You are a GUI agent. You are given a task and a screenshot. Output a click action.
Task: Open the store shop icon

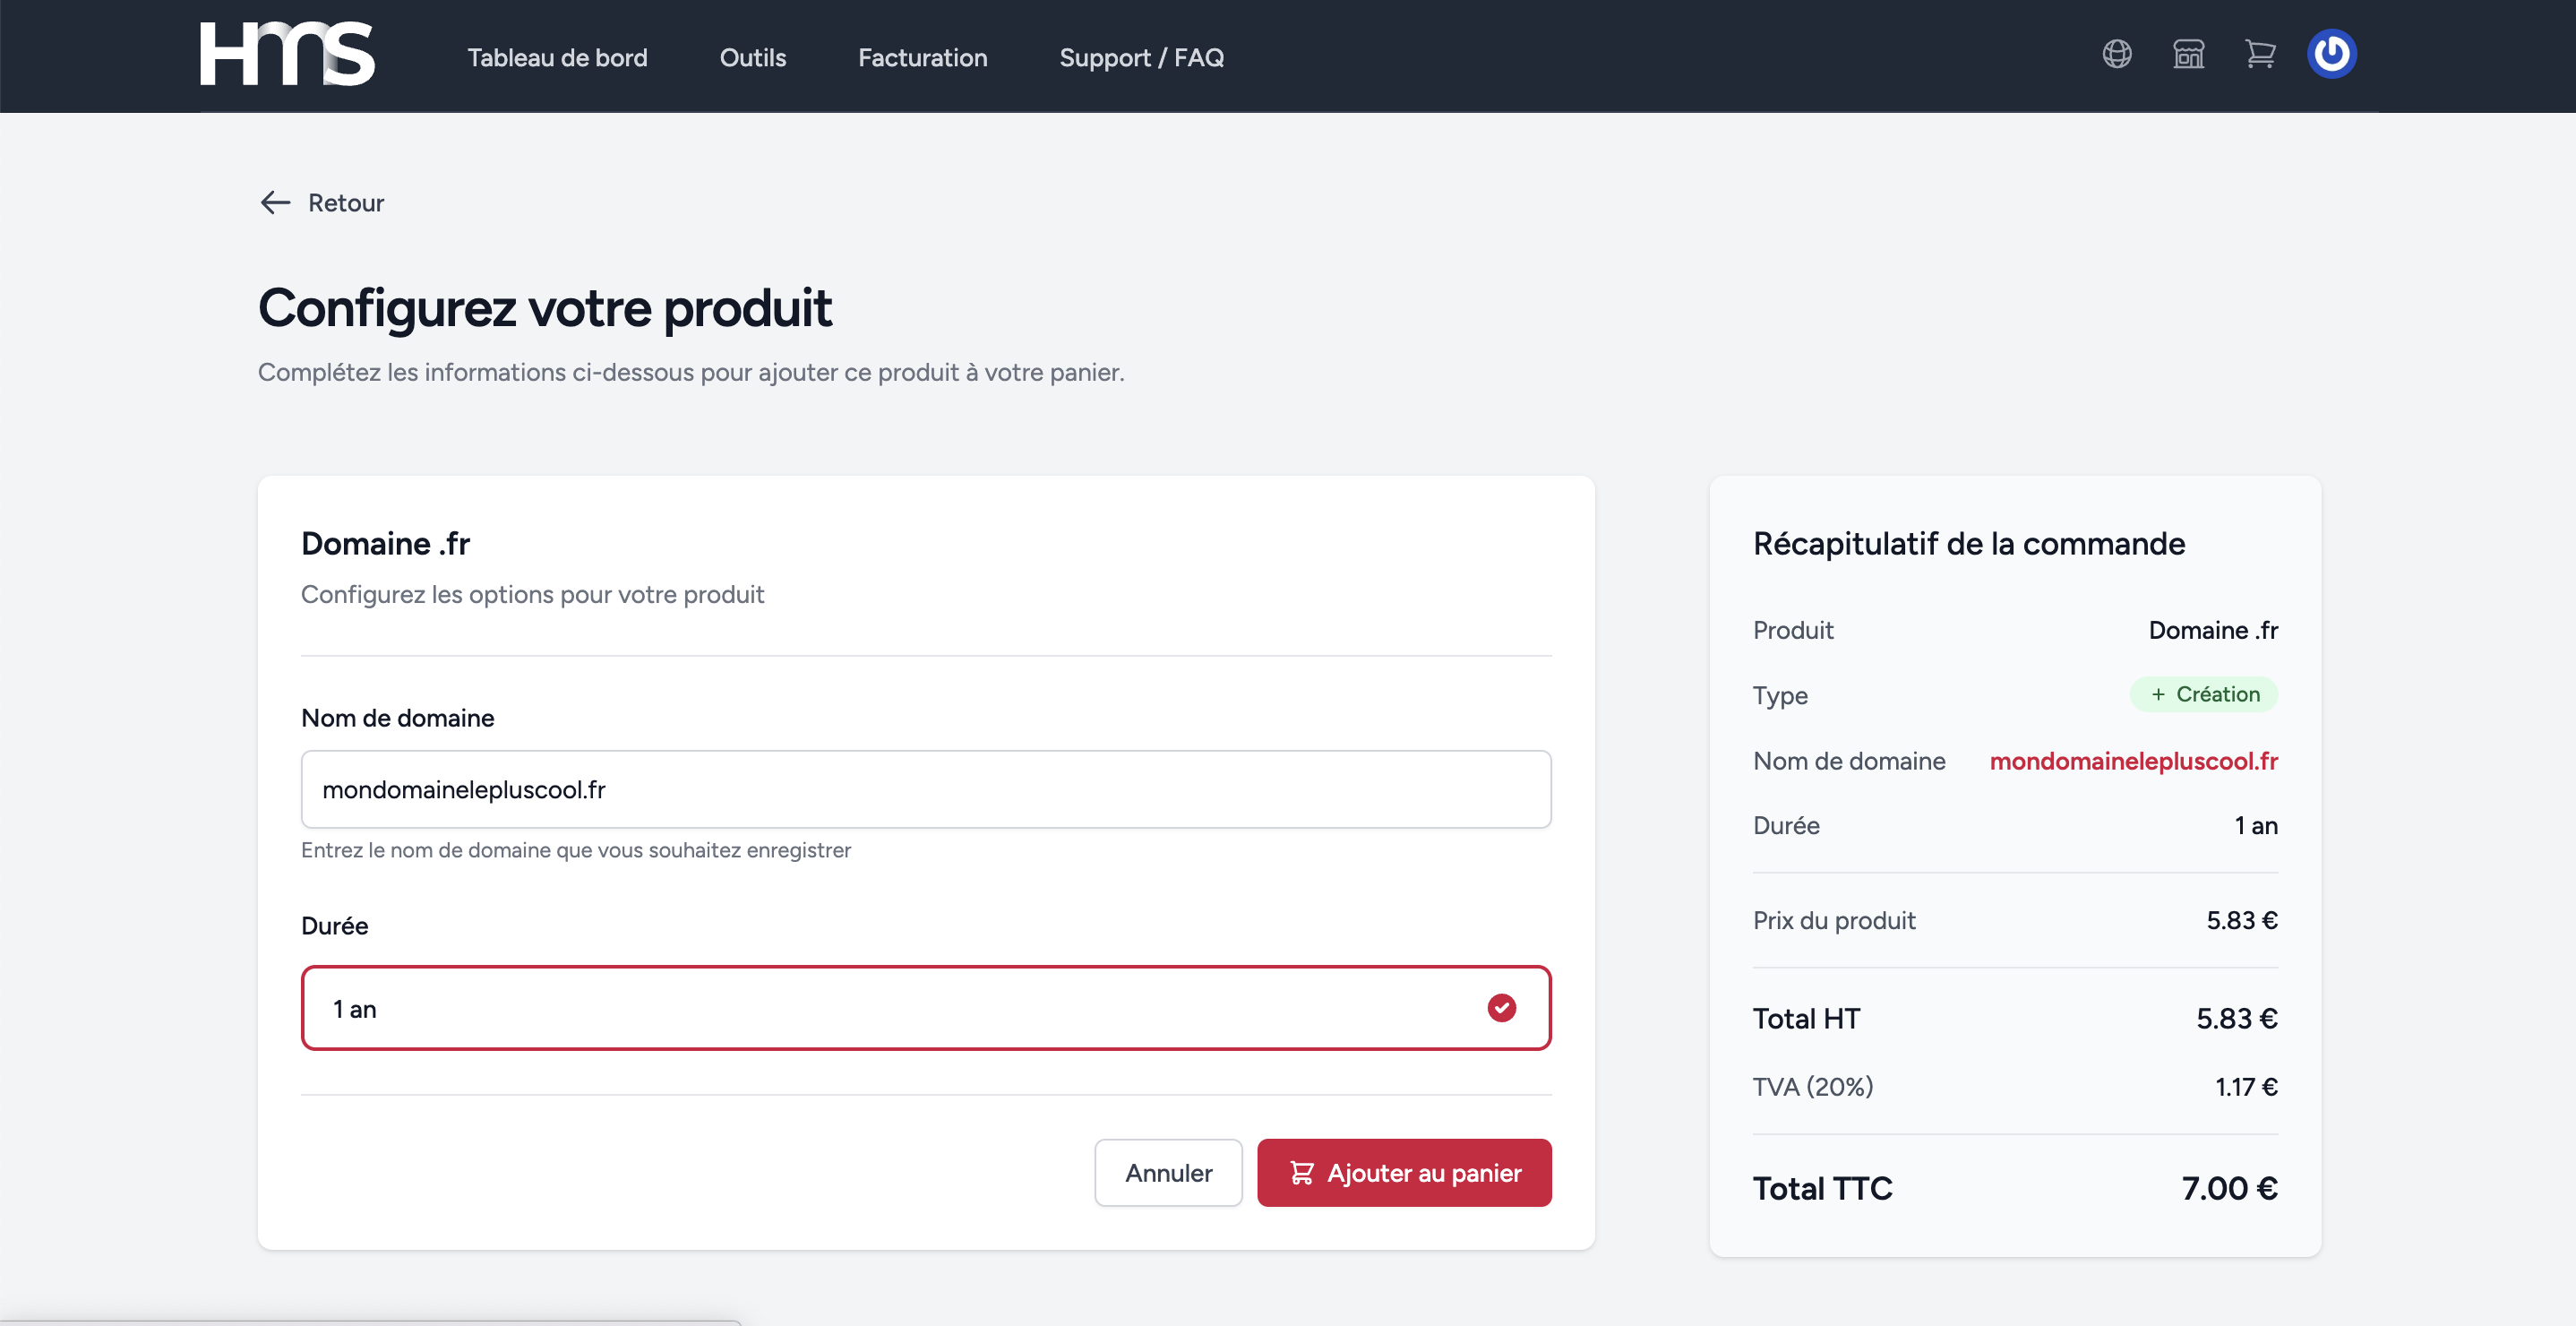click(x=2188, y=54)
